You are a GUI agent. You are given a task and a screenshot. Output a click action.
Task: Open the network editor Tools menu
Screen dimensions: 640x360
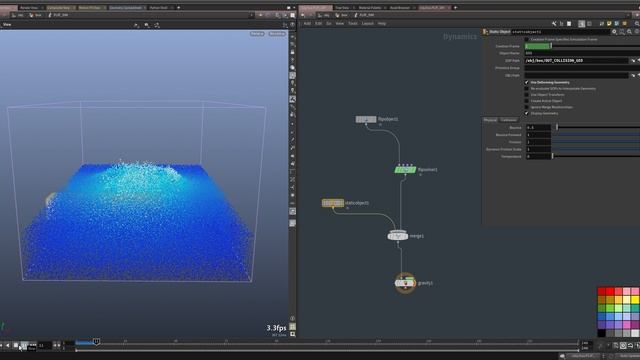pyautogui.click(x=353, y=24)
